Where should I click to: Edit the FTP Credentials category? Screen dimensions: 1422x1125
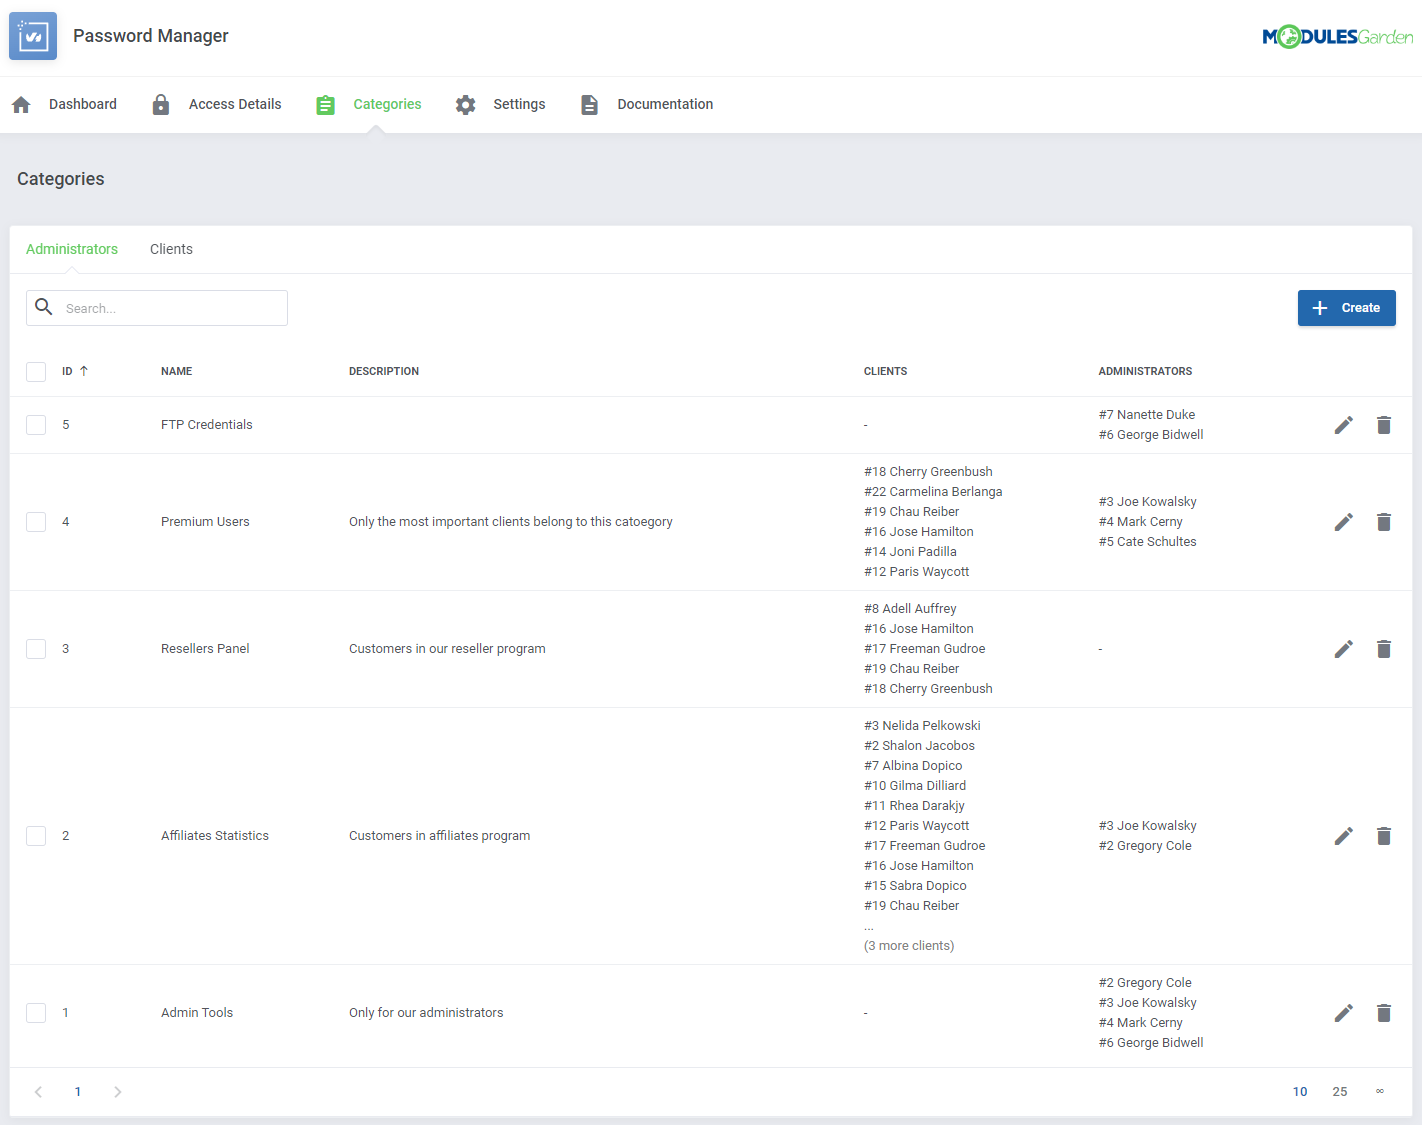pos(1344,425)
